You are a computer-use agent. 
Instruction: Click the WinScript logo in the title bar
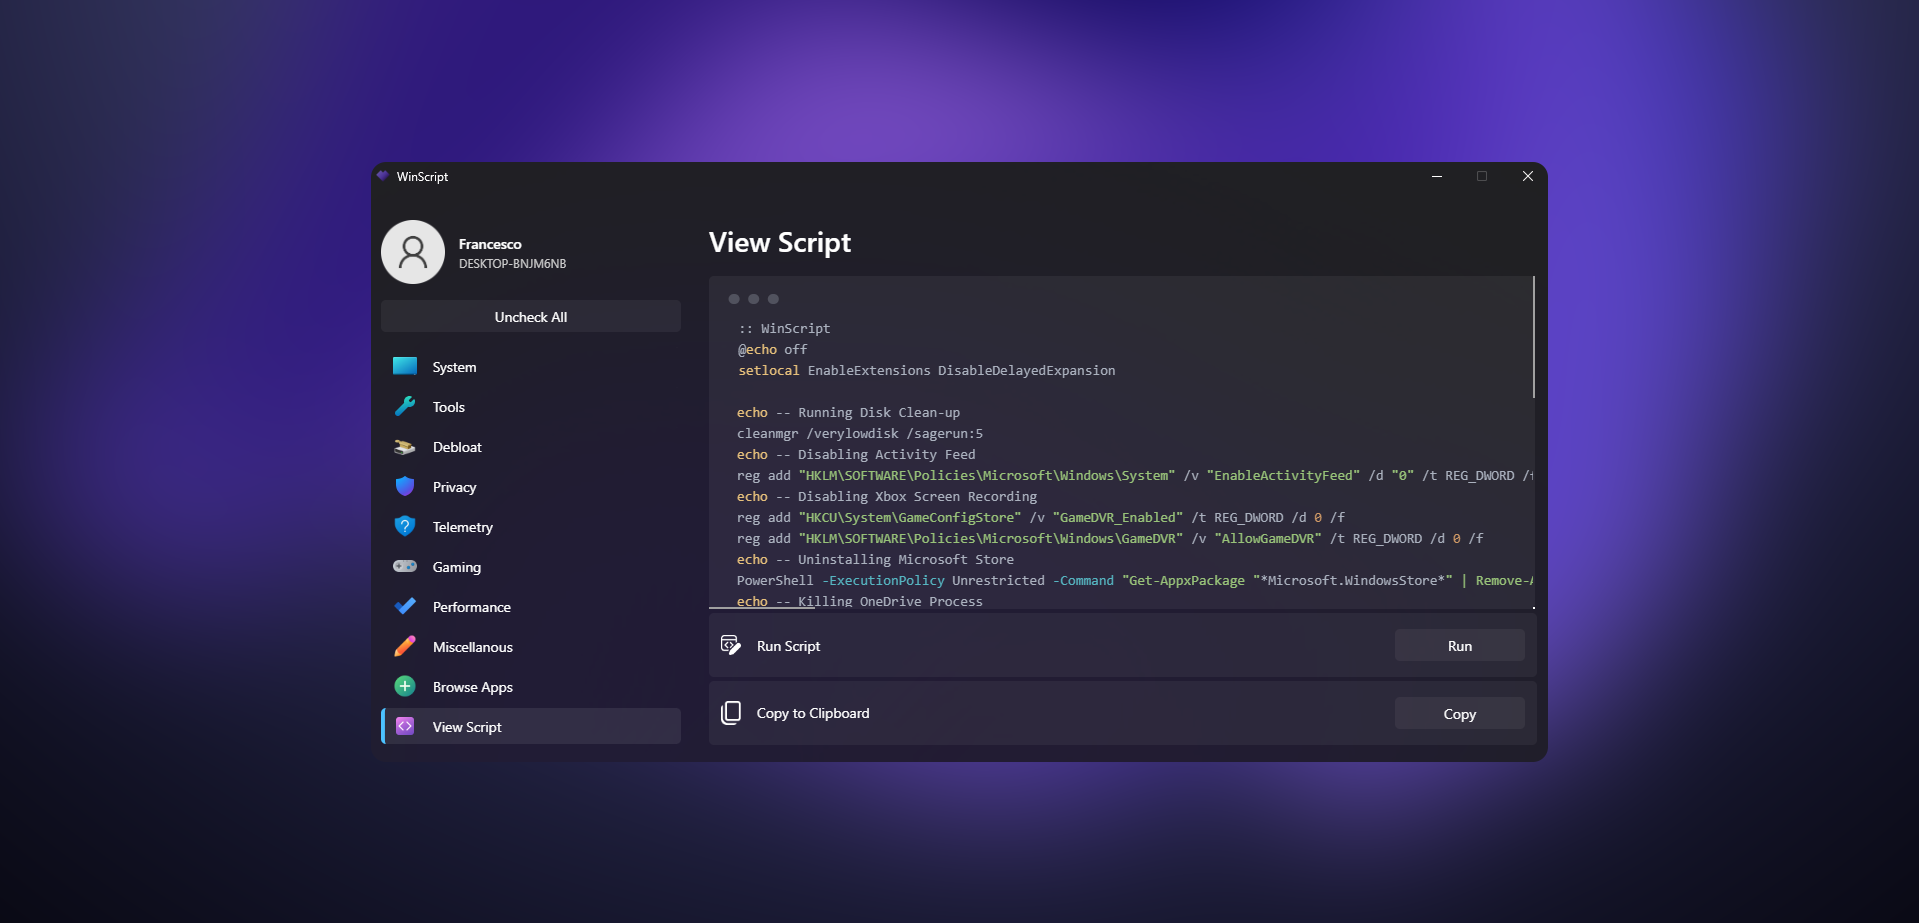[x=384, y=176]
